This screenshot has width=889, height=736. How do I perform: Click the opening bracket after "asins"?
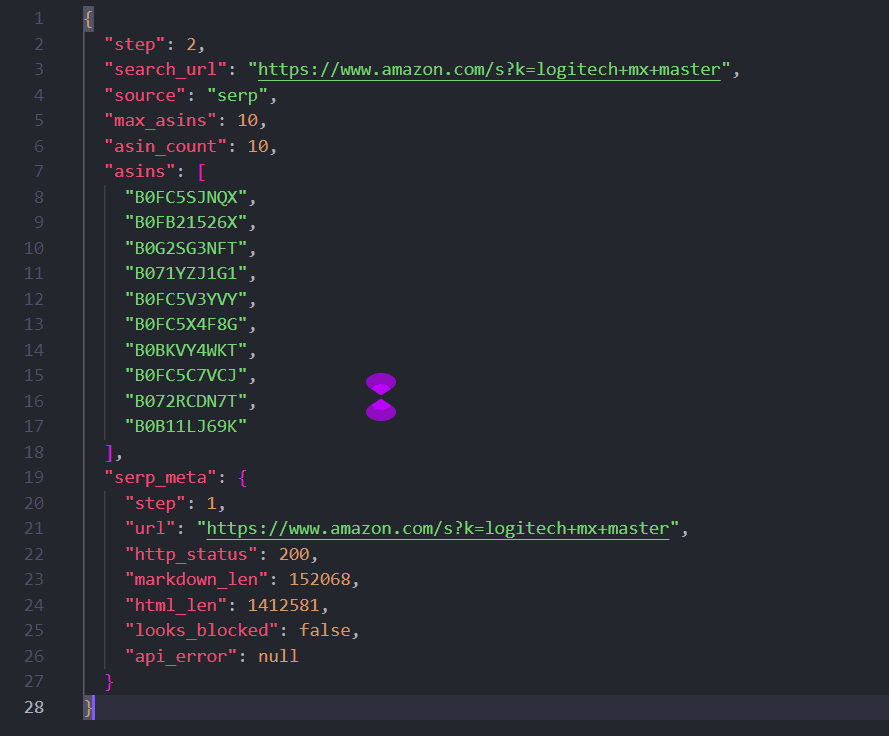201,171
